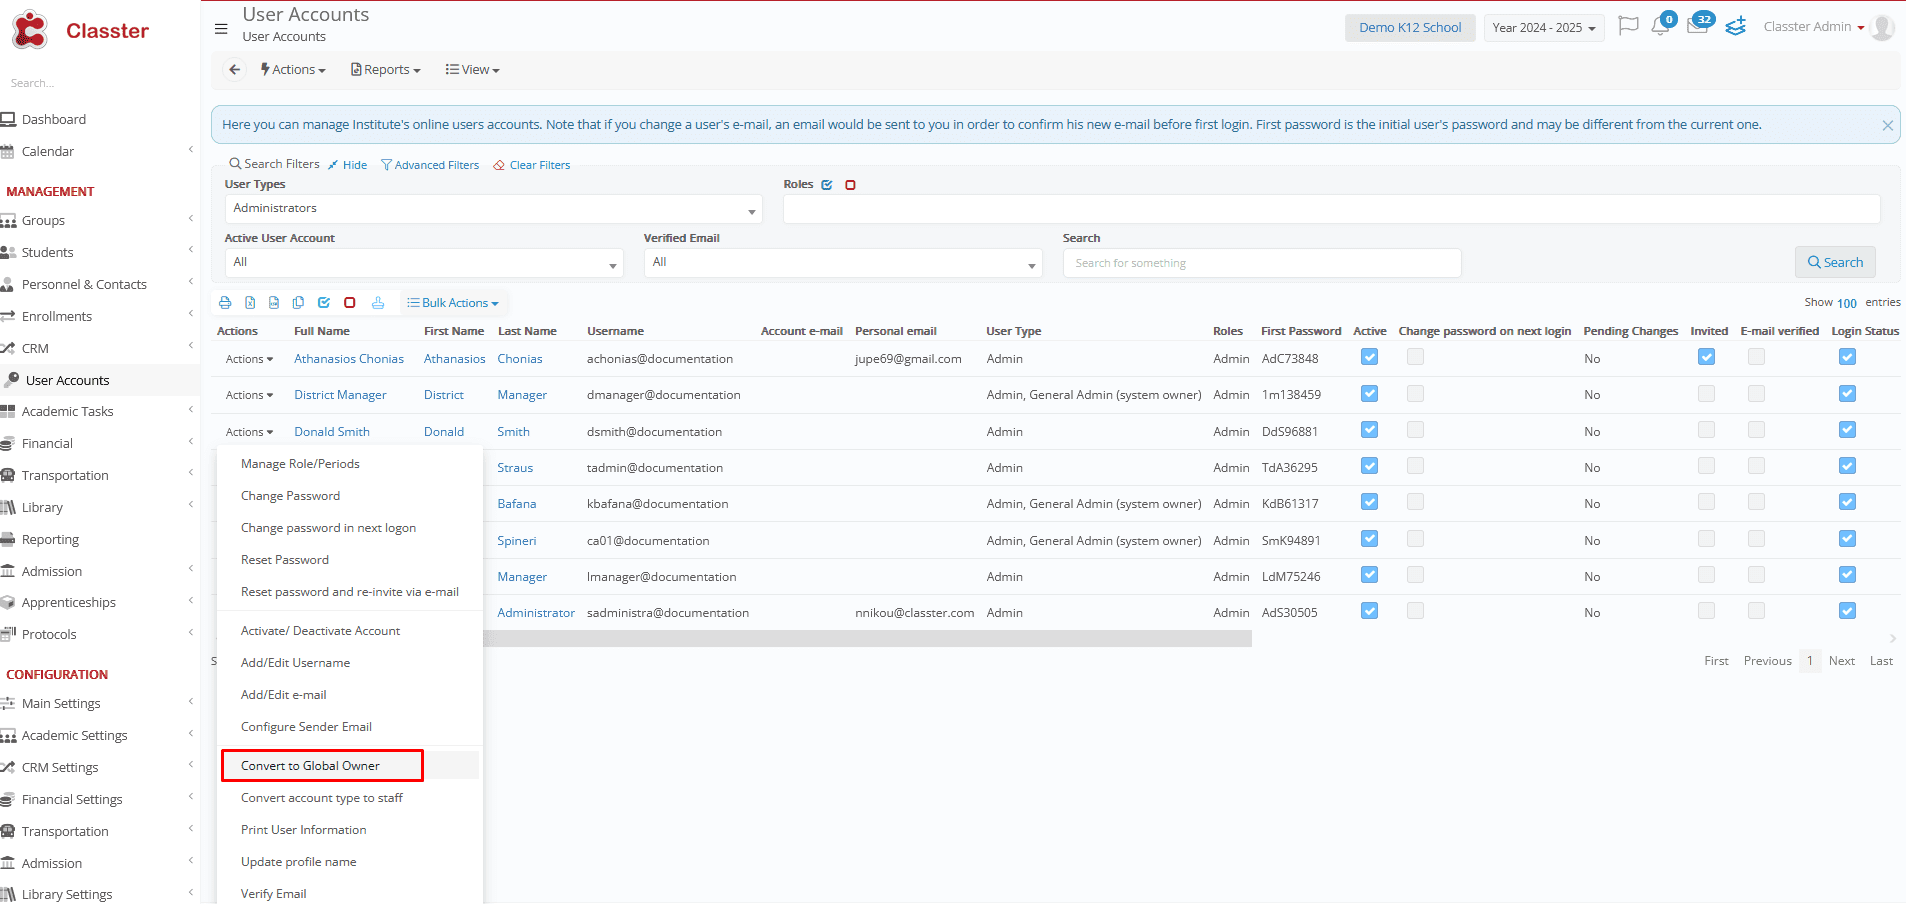Toggle Invited checkbox for Athanasios Chonias

coord(1706,357)
